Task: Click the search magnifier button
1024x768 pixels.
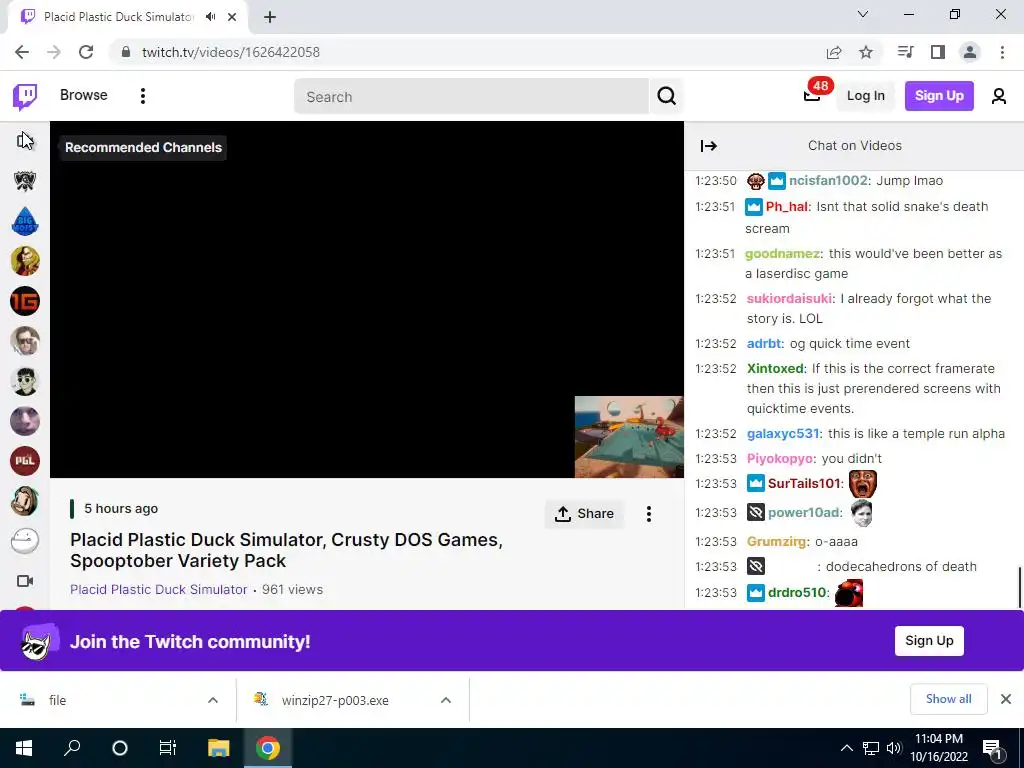Action: coord(666,97)
